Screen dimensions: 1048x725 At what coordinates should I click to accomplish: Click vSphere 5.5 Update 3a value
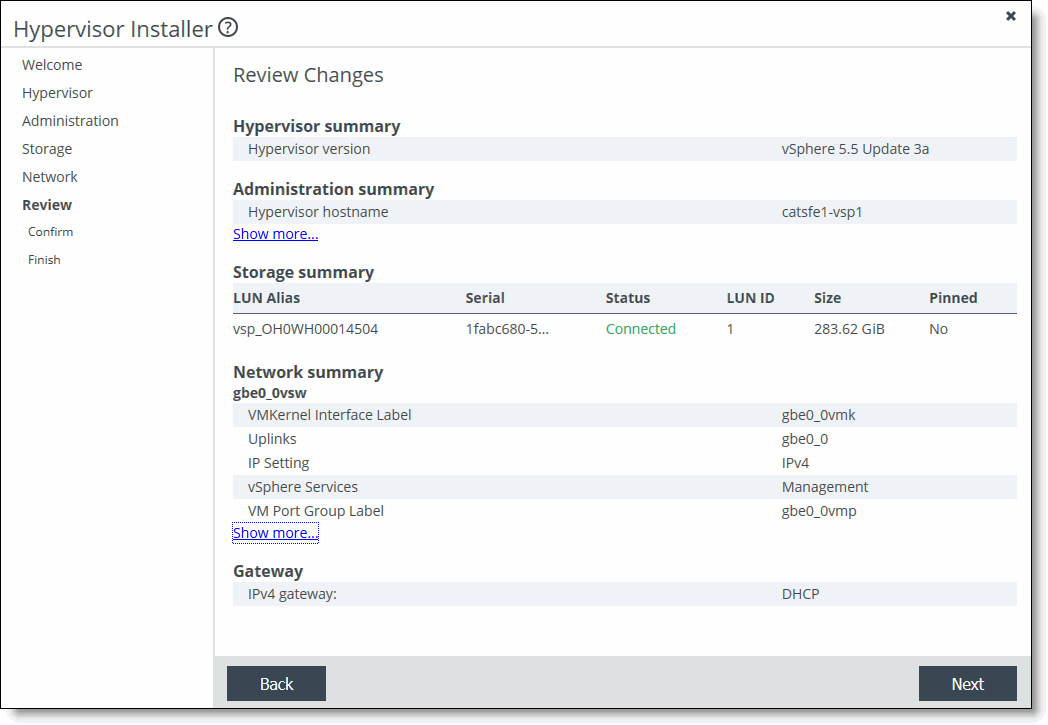[x=856, y=149]
